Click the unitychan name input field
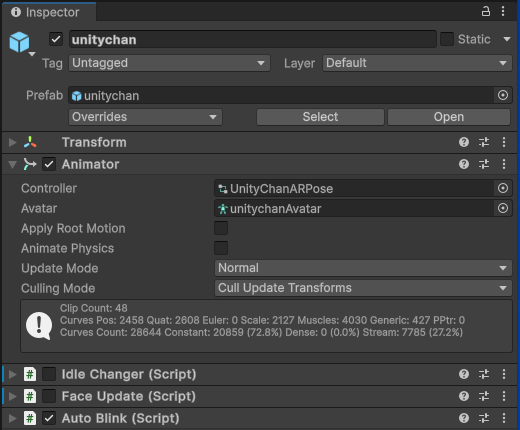The image size is (520, 430). pos(252,39)
